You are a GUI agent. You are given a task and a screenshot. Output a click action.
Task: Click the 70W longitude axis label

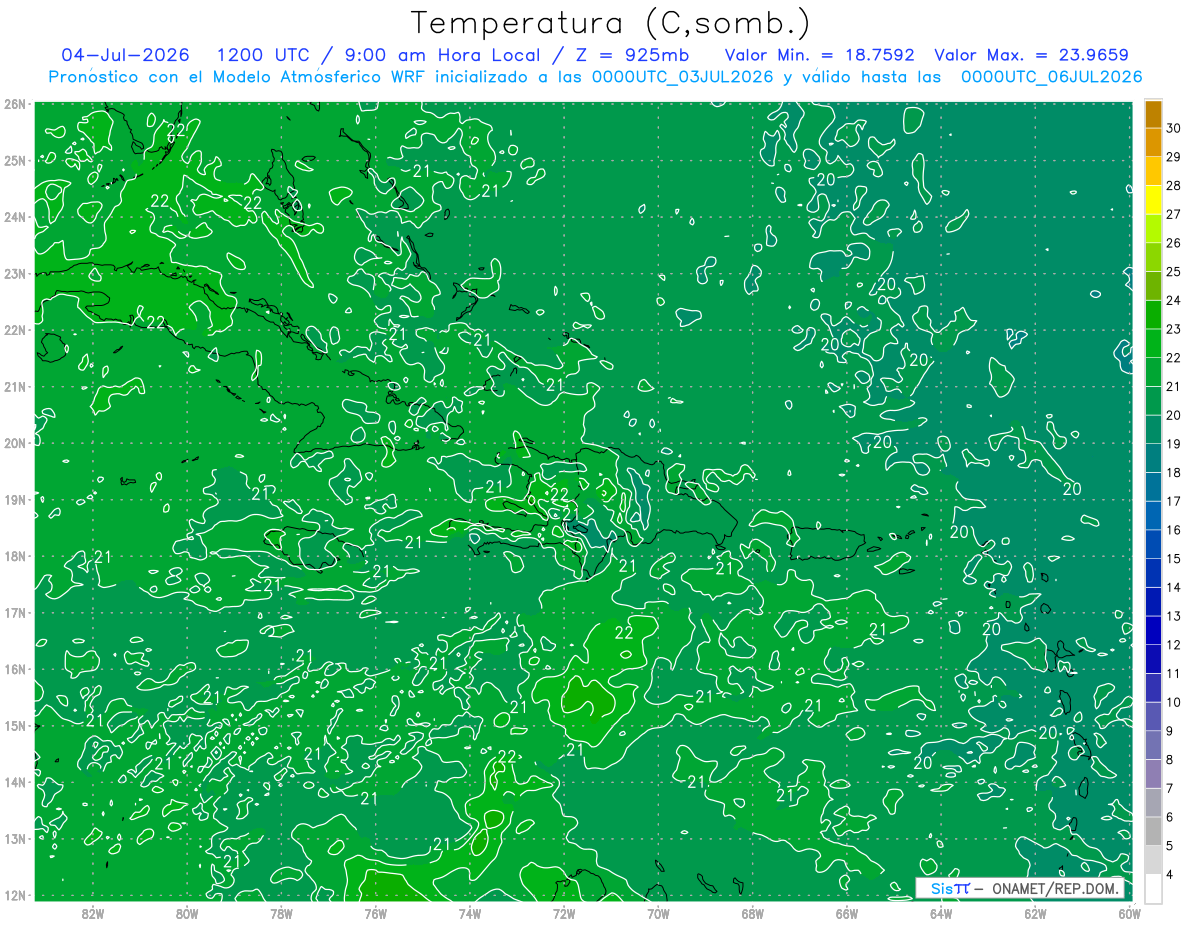658,913
